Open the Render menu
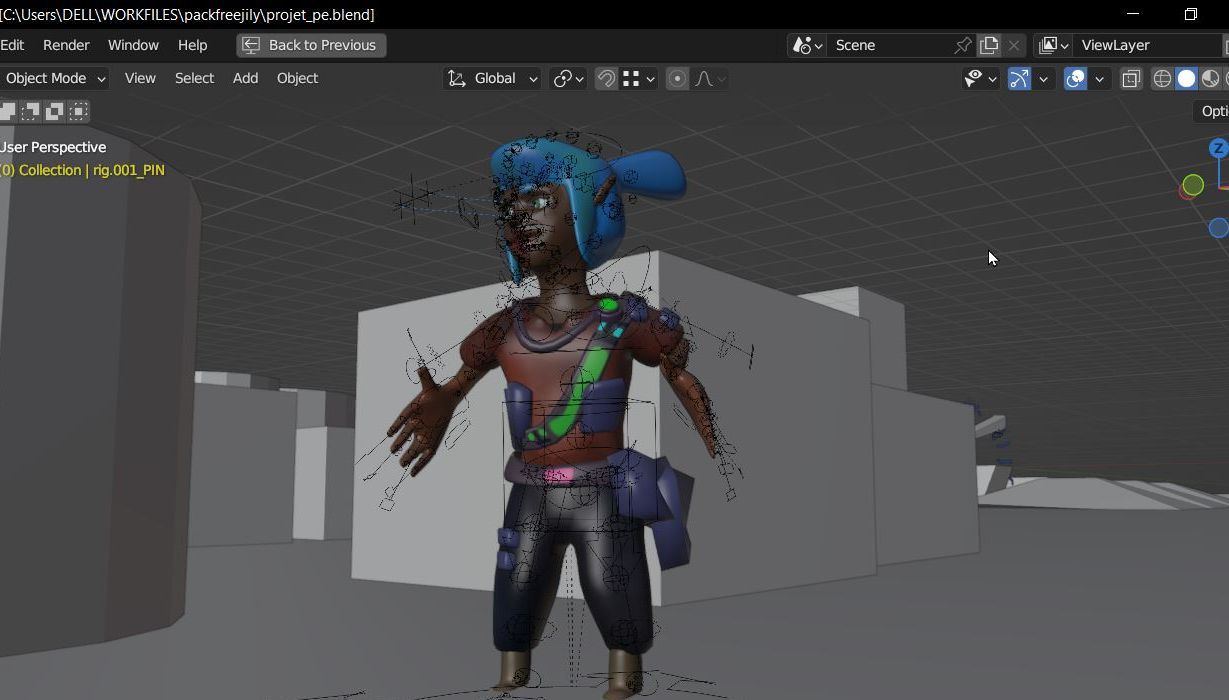1229x700 pixels. point(66,45)
